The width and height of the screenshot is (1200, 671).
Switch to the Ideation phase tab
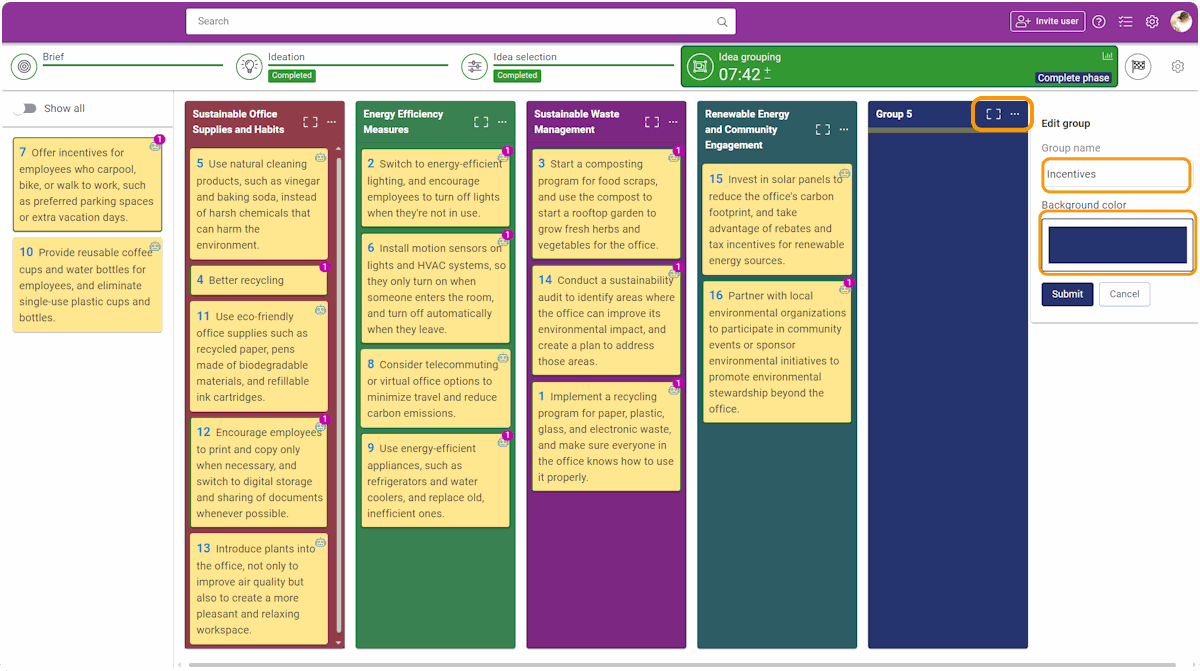tap(286, 57)
